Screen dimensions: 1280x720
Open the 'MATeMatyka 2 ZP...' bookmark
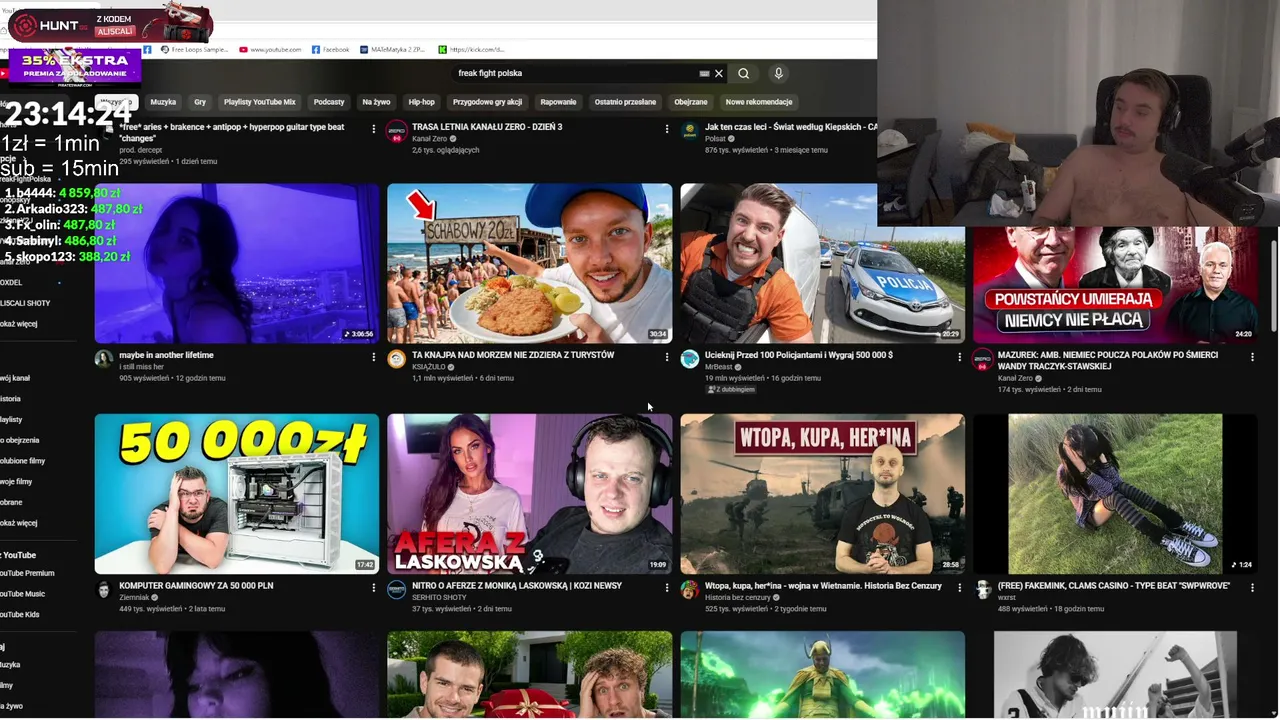392,49
